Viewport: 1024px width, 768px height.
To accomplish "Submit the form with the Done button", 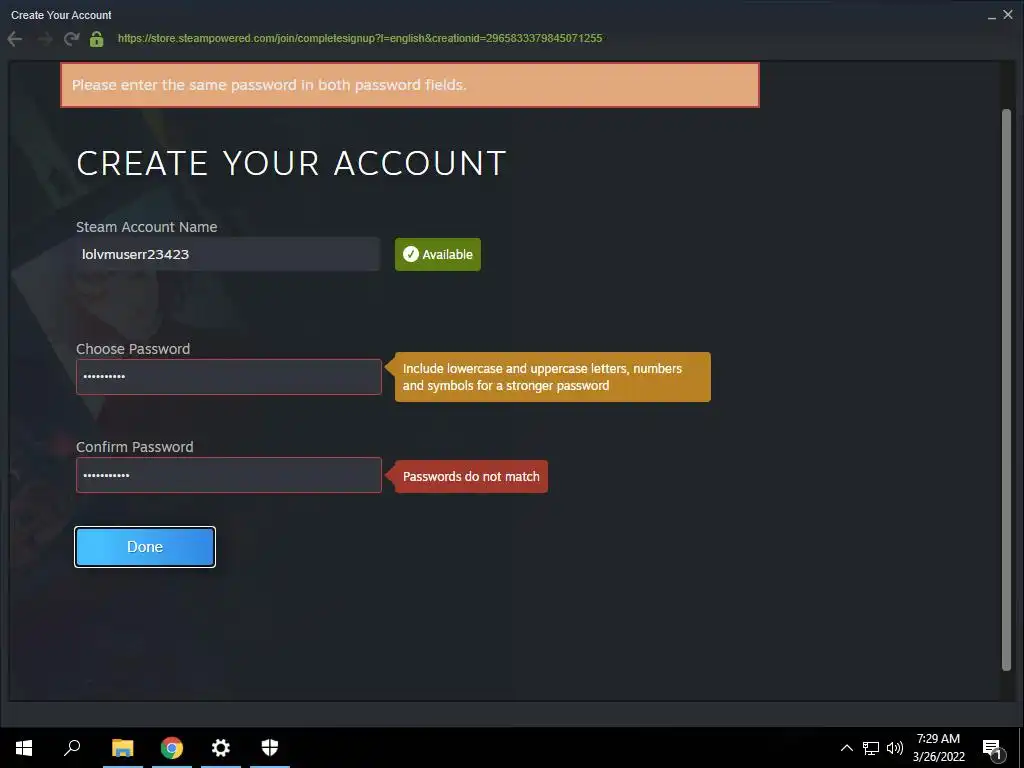I will pos(145,547).
